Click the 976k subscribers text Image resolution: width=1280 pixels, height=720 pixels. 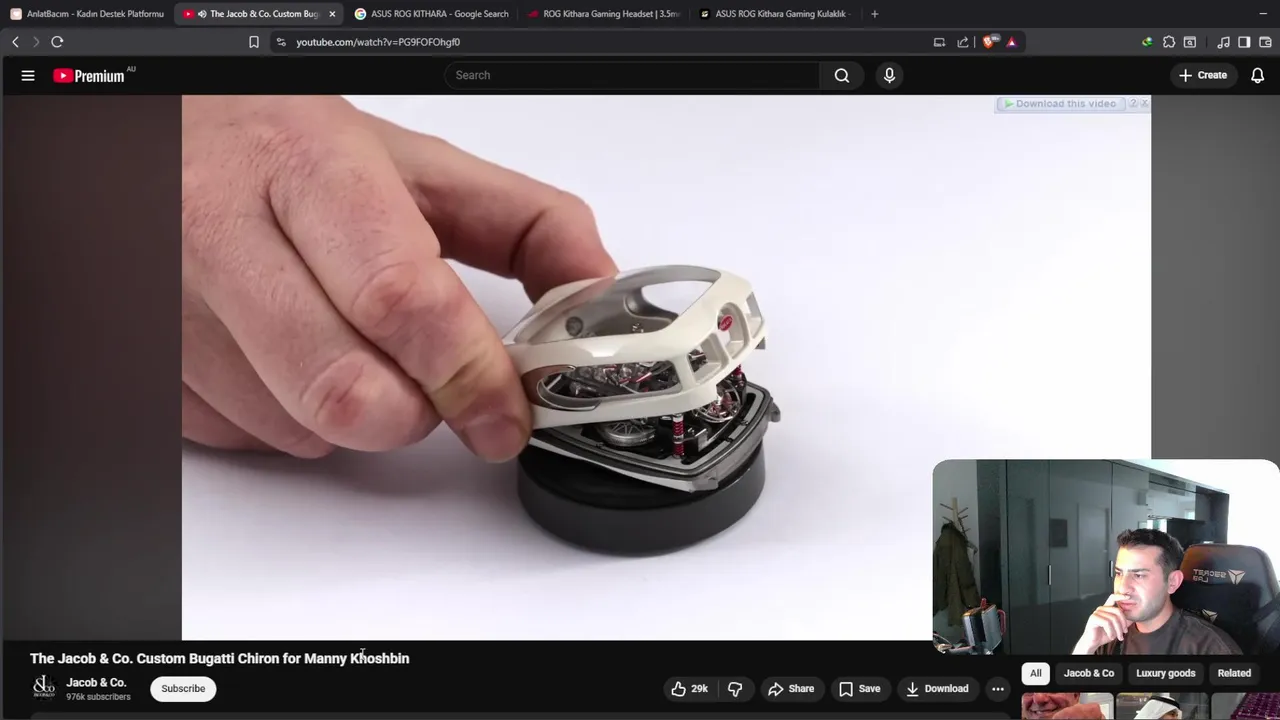coord(98,696)
